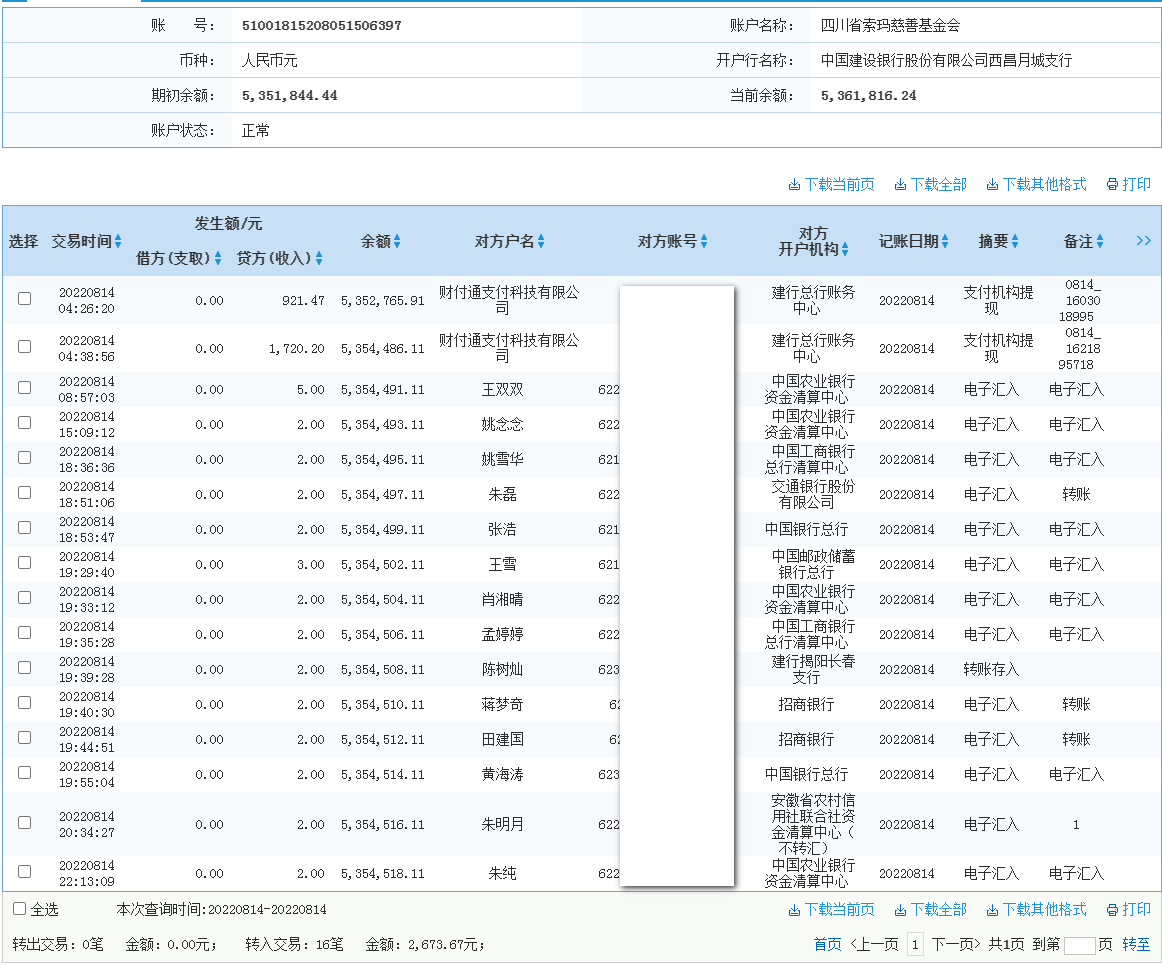1162x965 pixels.
Task: Click the 1,720.20 credit amount cell
Action: pyautogui.click(x=296, y=349)
